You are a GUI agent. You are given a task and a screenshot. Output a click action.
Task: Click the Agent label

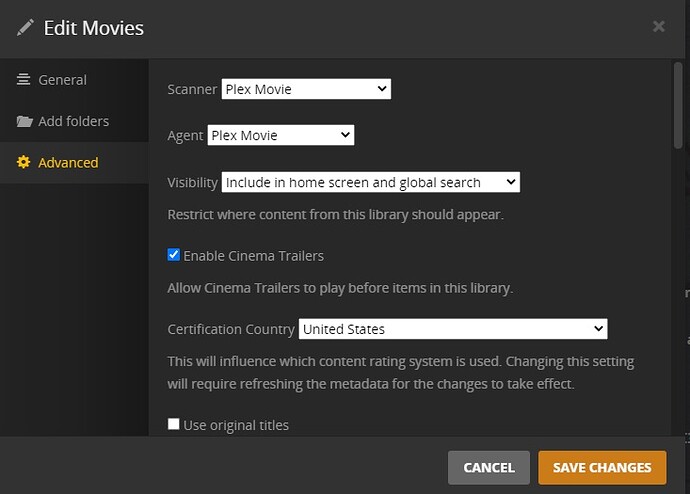pyautogui.click(x=185, y=135)
